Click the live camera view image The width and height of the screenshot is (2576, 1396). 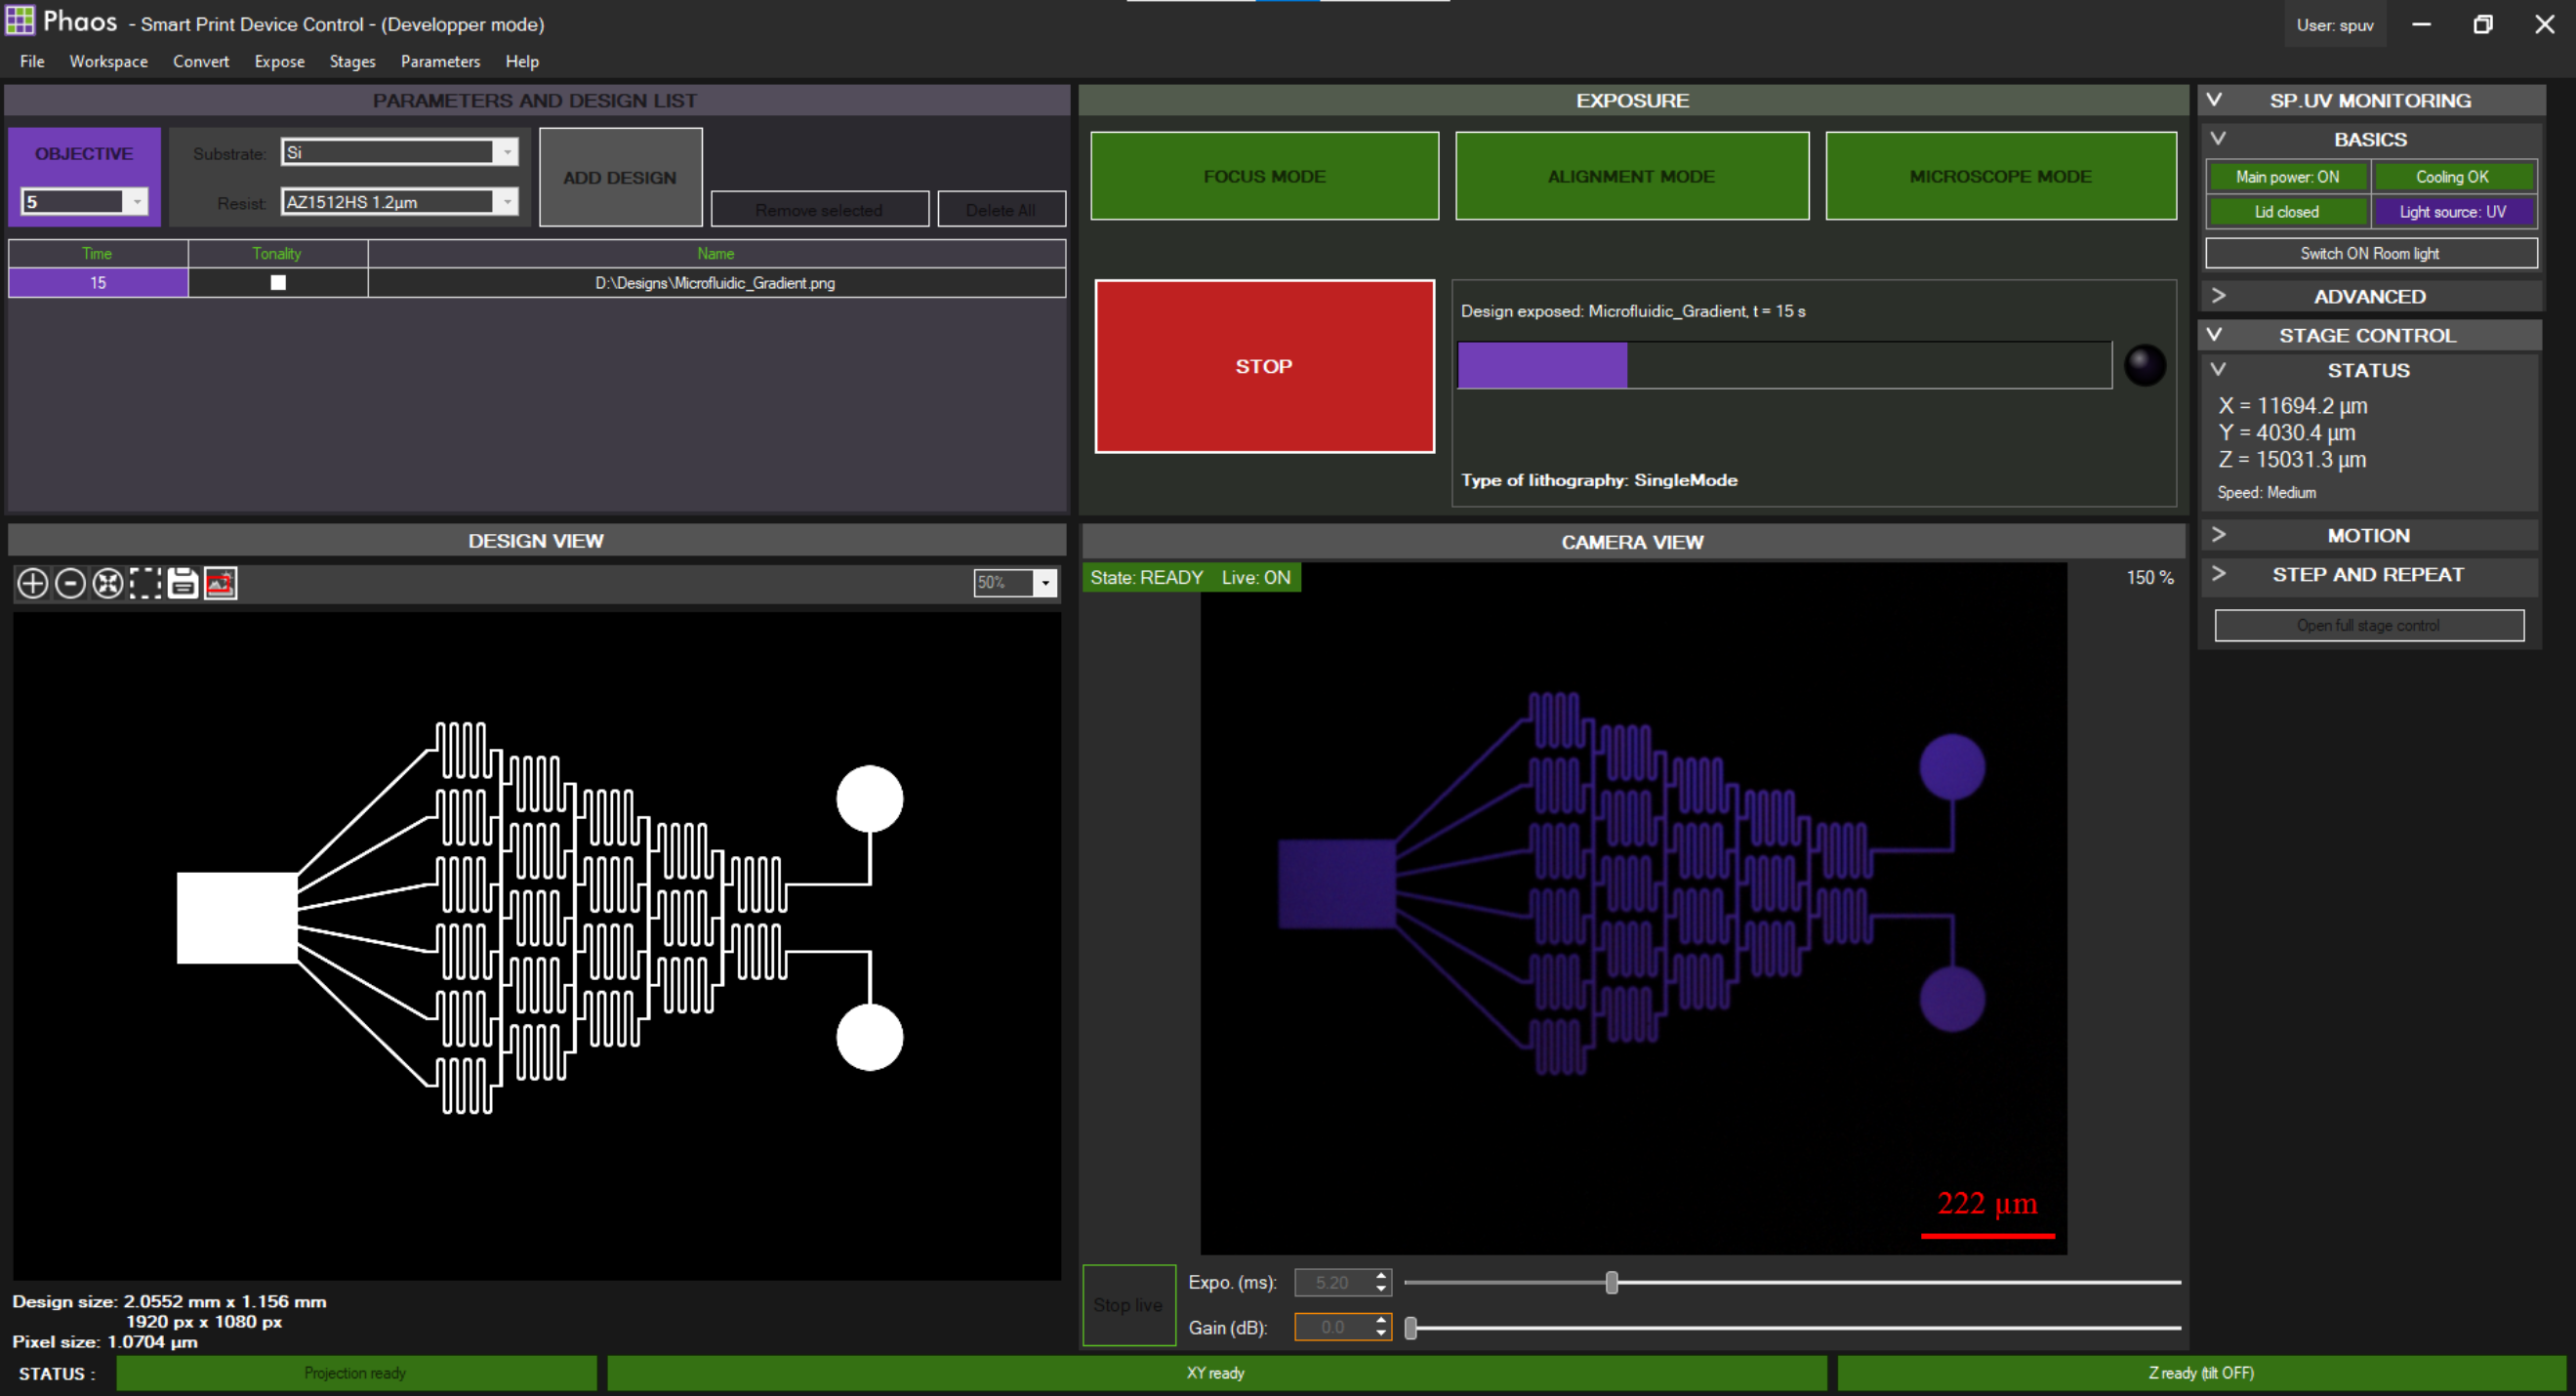coord(1633,908)
